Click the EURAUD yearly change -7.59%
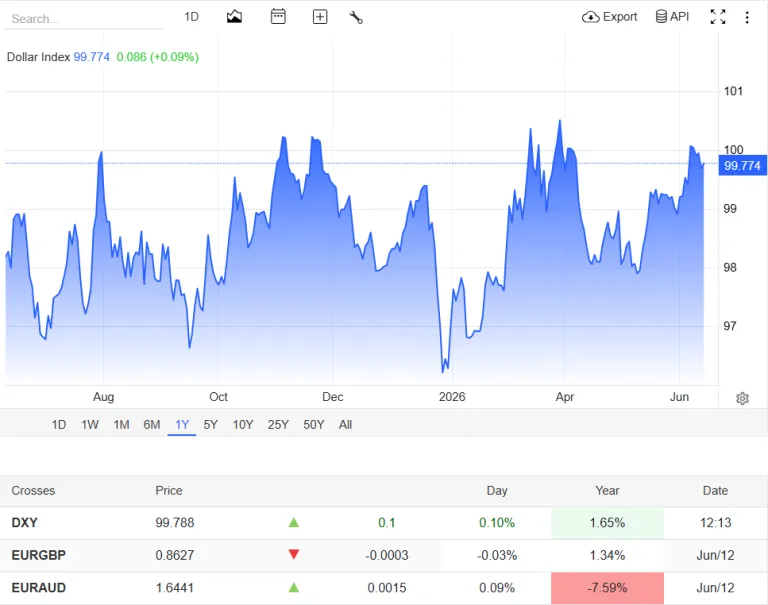The width and height of the screenshot is (768, 605). (607, 587)
